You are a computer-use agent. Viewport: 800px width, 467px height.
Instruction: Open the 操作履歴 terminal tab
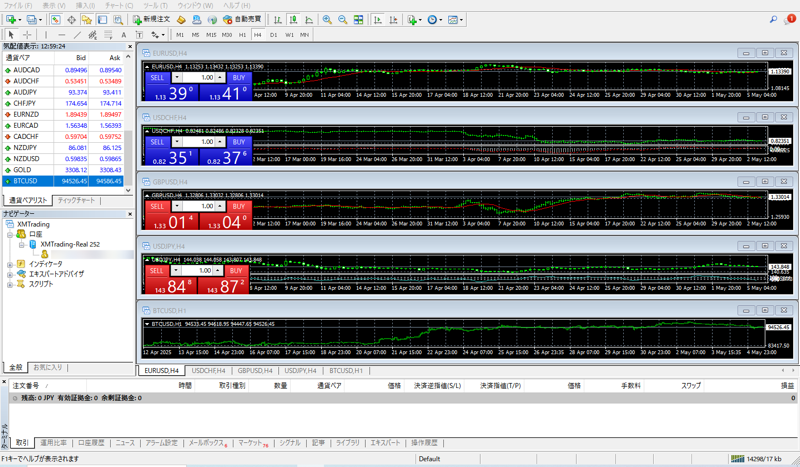pyautogui.click(x=424, y=443)
